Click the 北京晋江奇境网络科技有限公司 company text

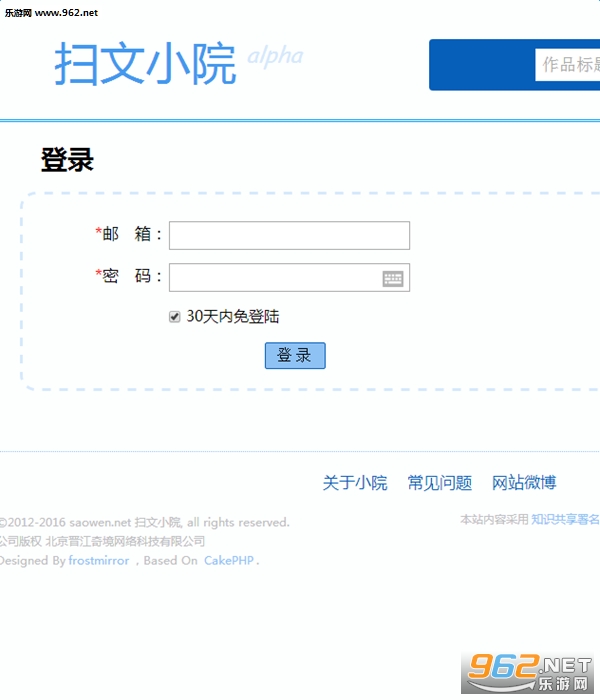click(x=125, y=541)
